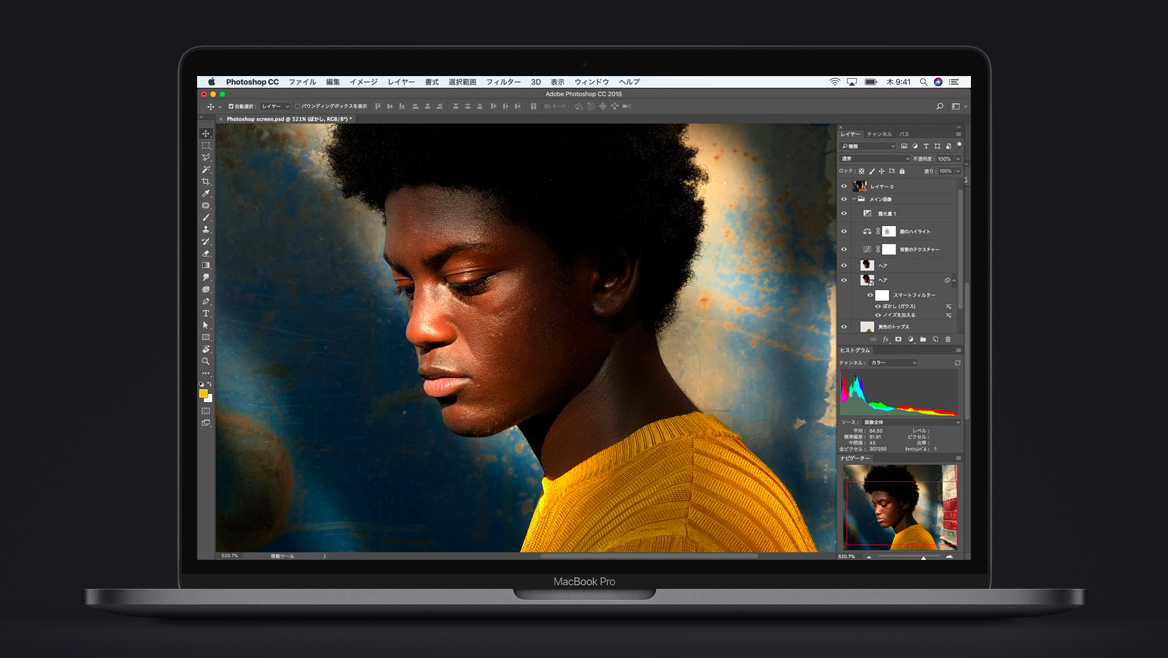Open the opacity 100% dropdown arrow
This screenshot has width=1168, height=658.
click(958, 159)
